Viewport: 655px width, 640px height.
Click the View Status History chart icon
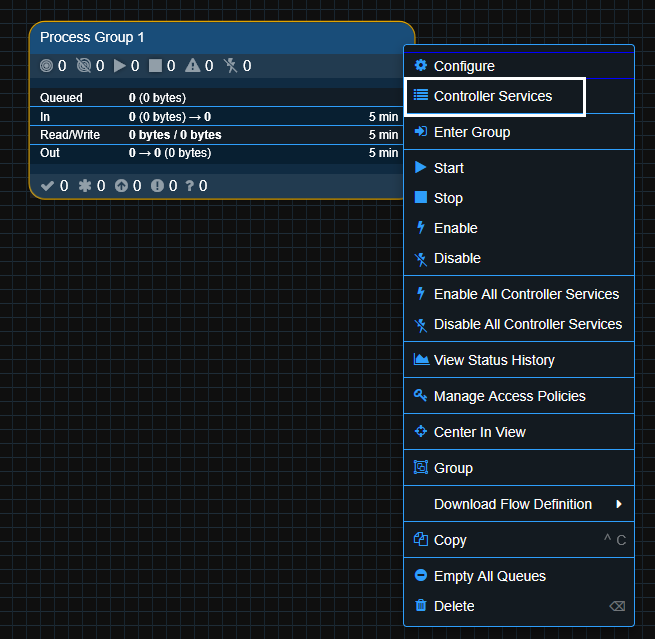tap(421, 359)
